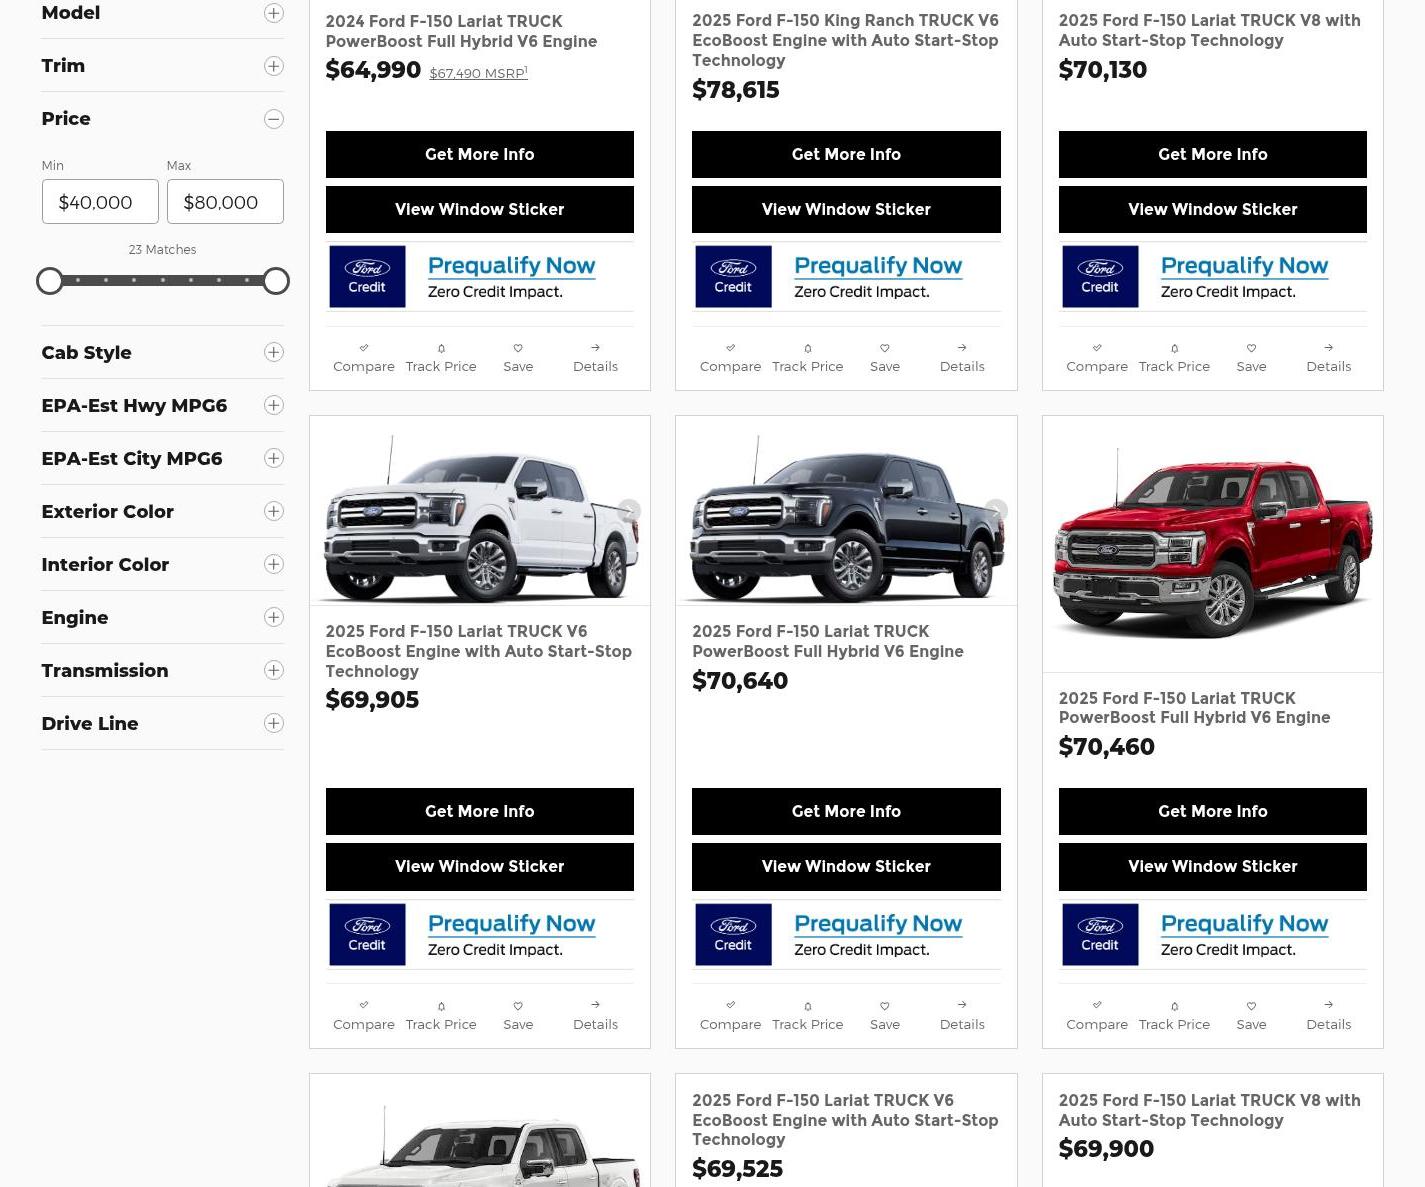1425x1187 pixels.
Task: Open the black F-150 Lariat photo above $70,640
Action: coord(846,511)
